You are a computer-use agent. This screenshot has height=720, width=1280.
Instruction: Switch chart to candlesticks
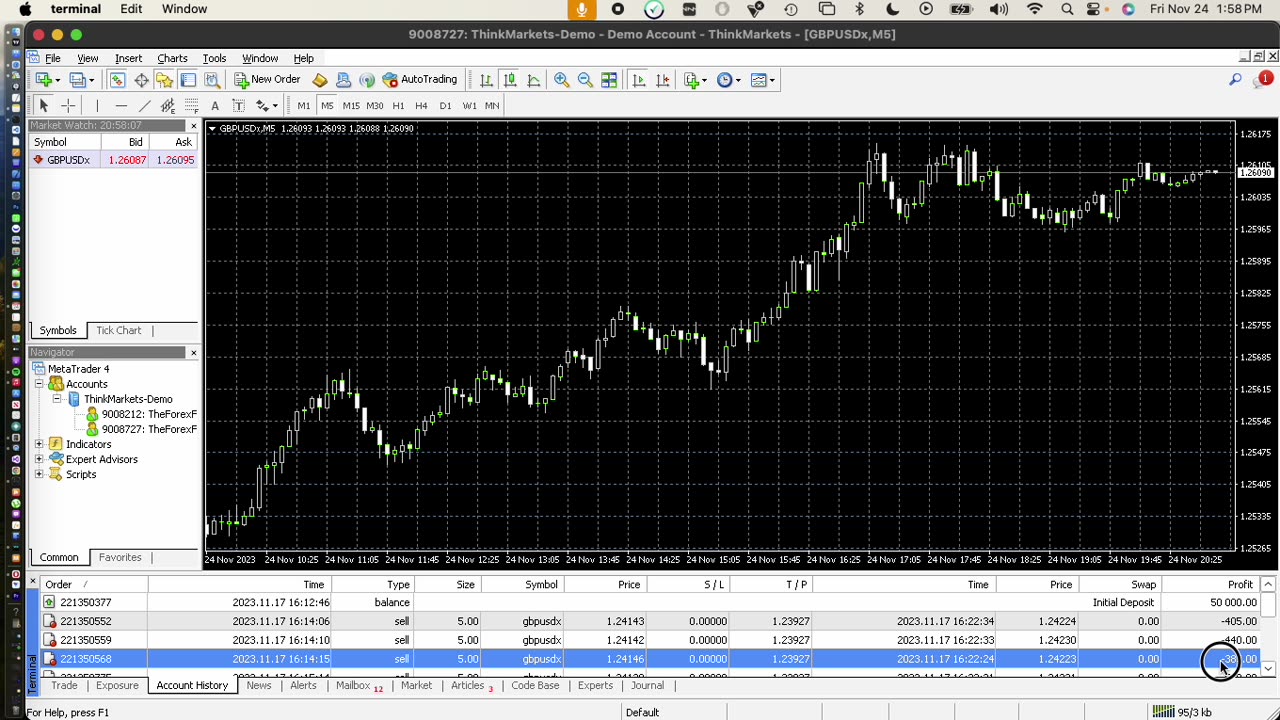coord(510,80)
